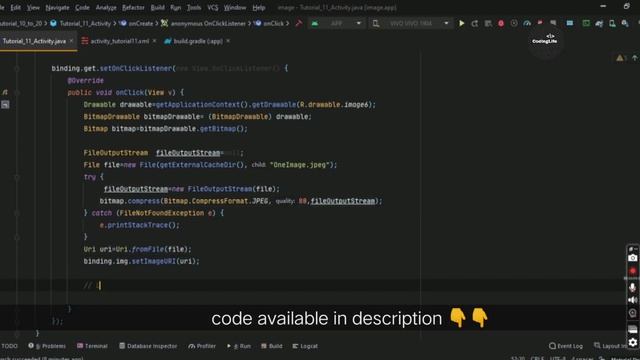Open the Window menu
The width and height of the screenshot is (640, 360).
pyautogui.click(x=235, y=7)
